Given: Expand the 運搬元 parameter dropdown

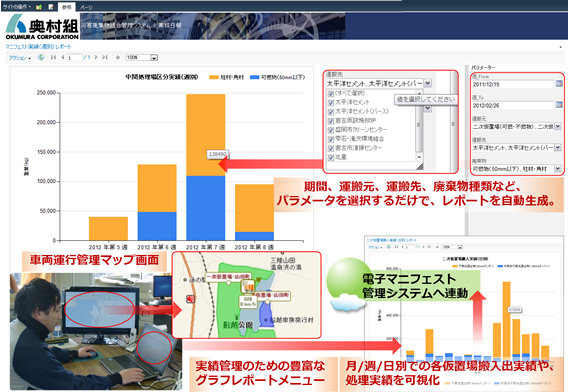Looking at the screenshot, I should [x=557, y=127].
